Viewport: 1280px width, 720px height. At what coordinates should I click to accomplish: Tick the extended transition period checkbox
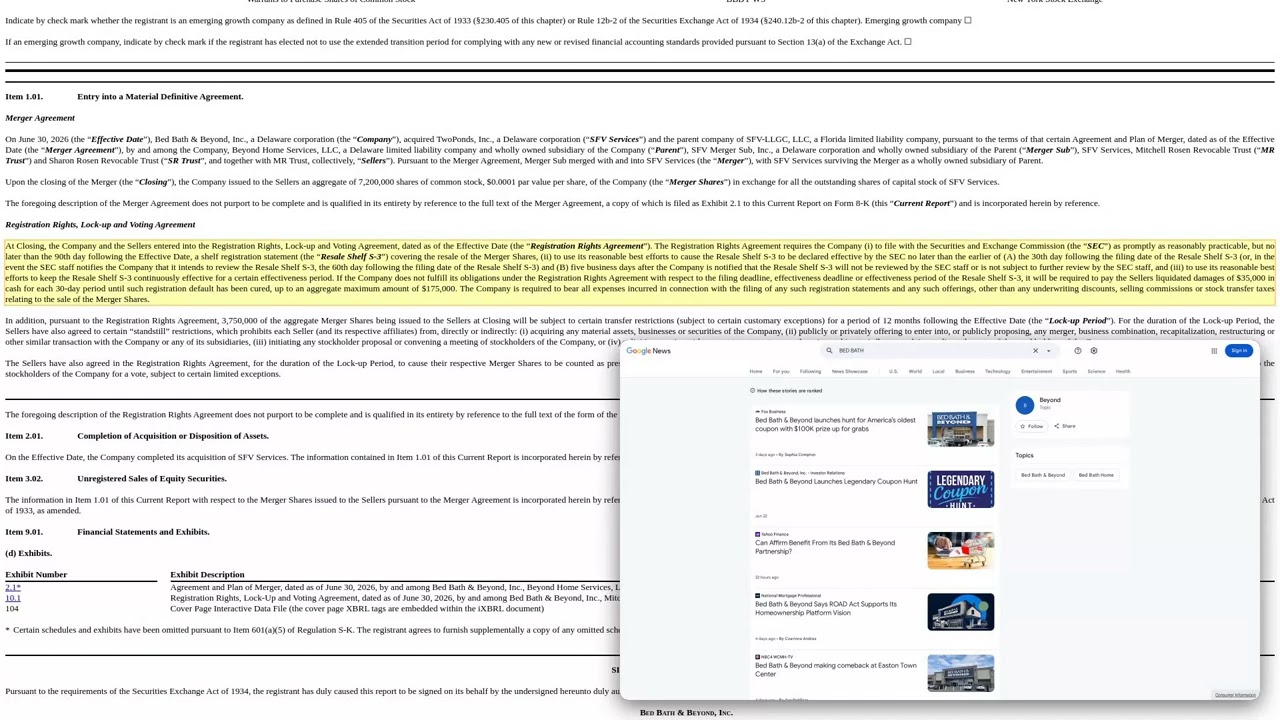pyautogui.click(x=908, y=42)
